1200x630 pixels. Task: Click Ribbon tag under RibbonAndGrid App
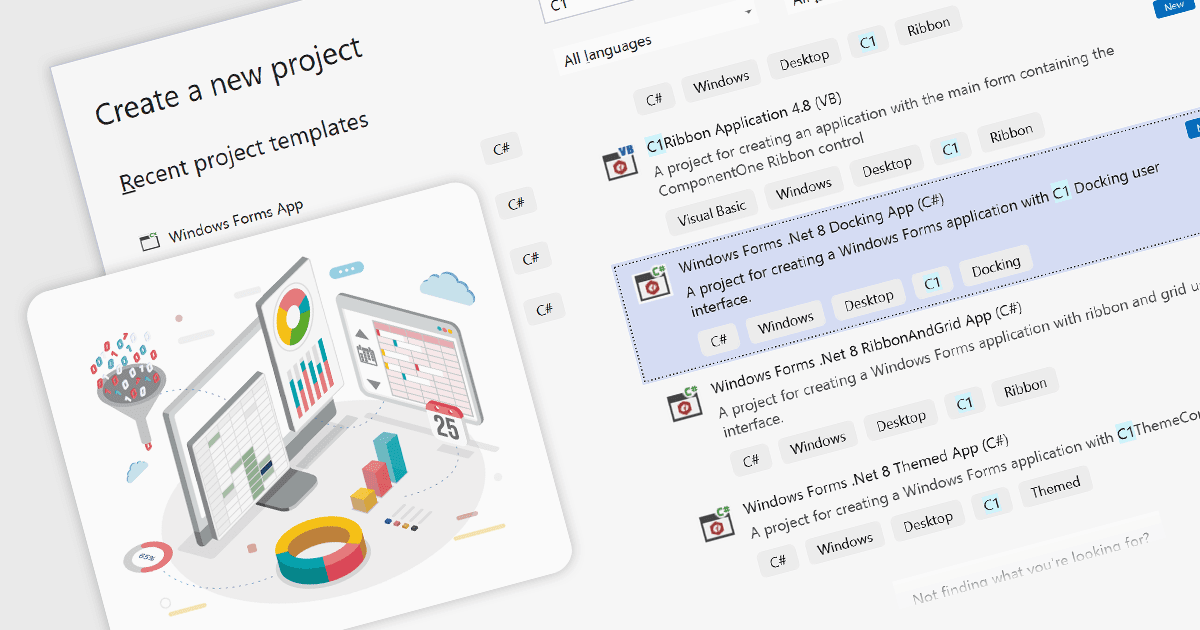coord(1025,387)
